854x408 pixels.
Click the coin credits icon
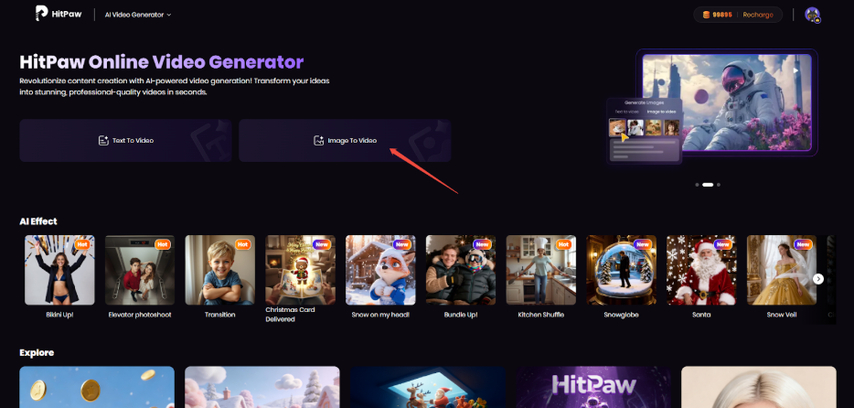coord(706,15)
